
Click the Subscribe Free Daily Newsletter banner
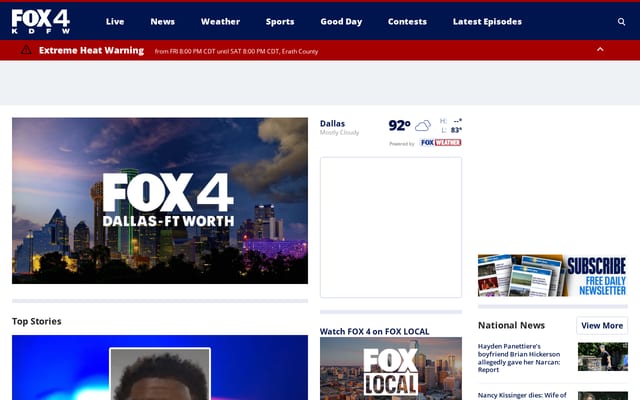553,275
